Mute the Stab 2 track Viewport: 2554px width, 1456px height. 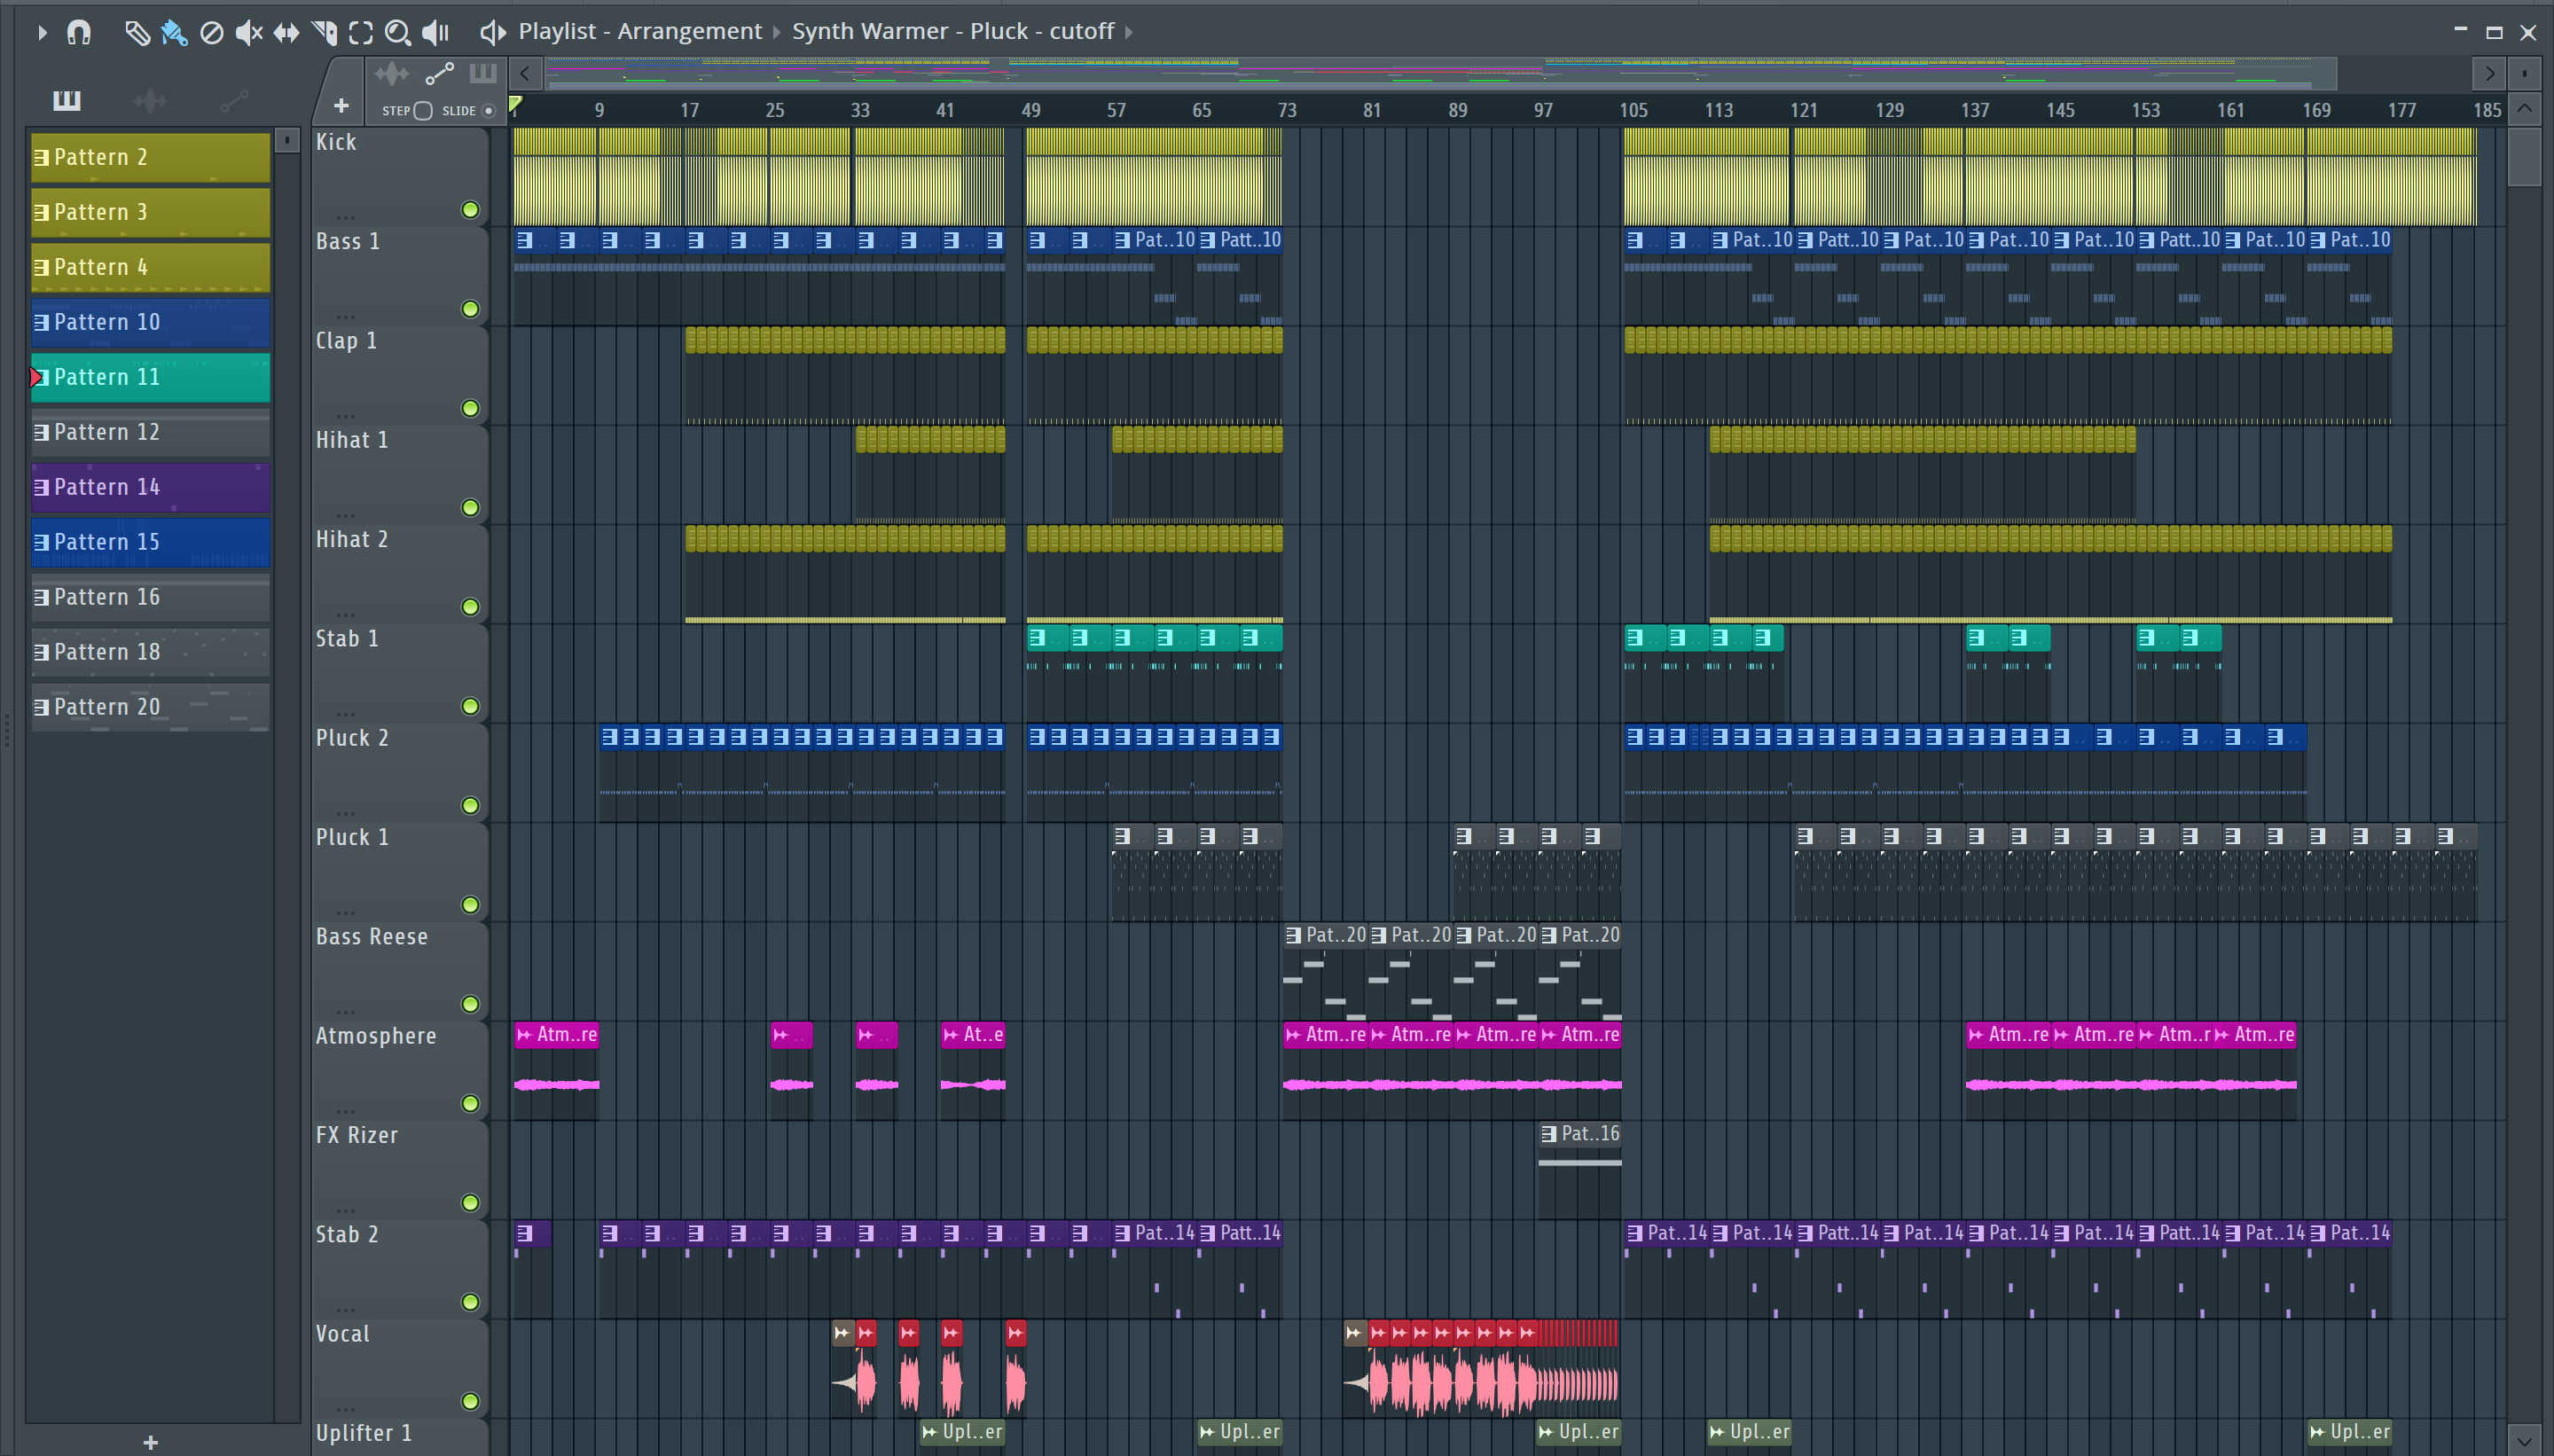pyautogui.click(x=470, y=1302)
